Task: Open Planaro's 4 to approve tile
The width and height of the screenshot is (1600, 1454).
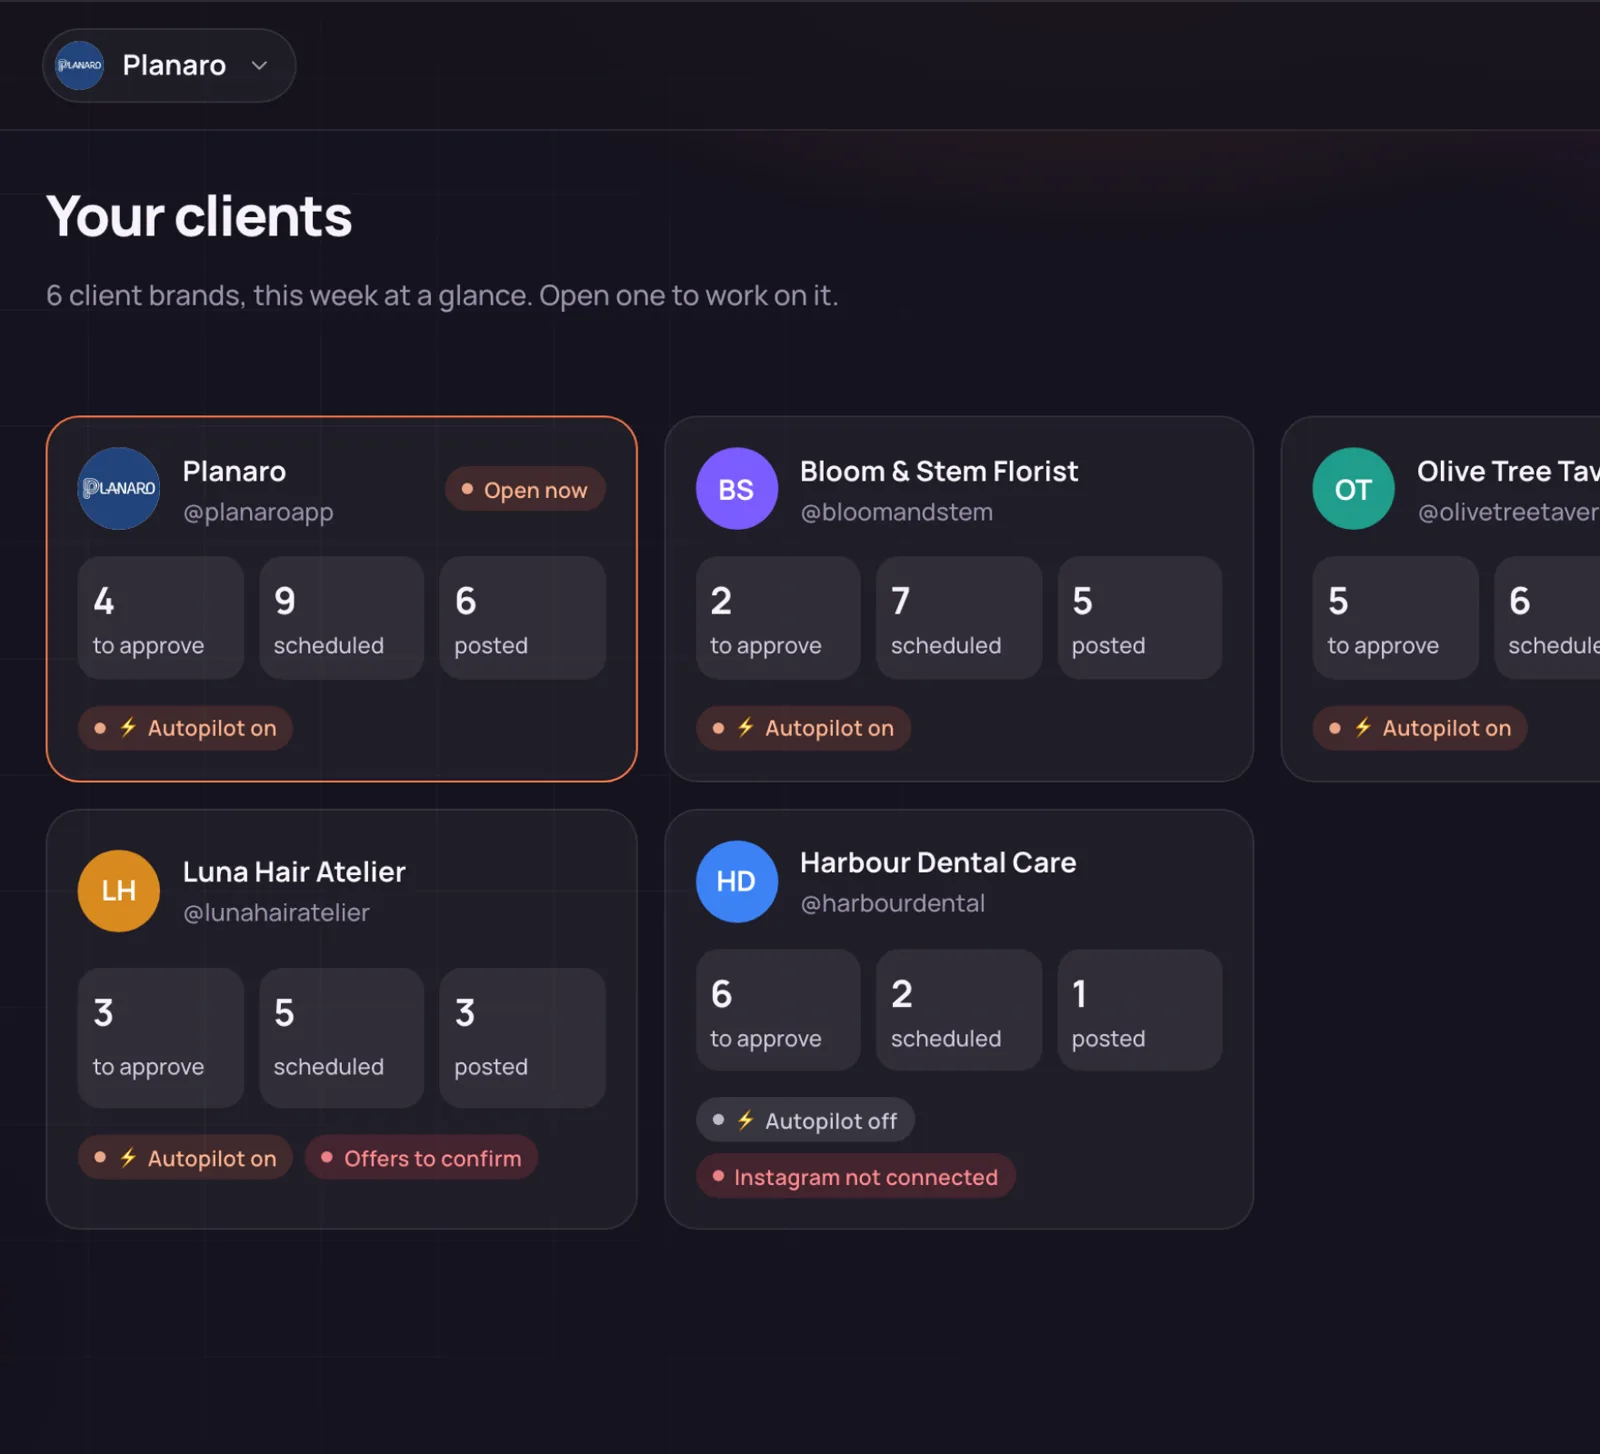Action: pyautogui.click(x=161, y=618)
